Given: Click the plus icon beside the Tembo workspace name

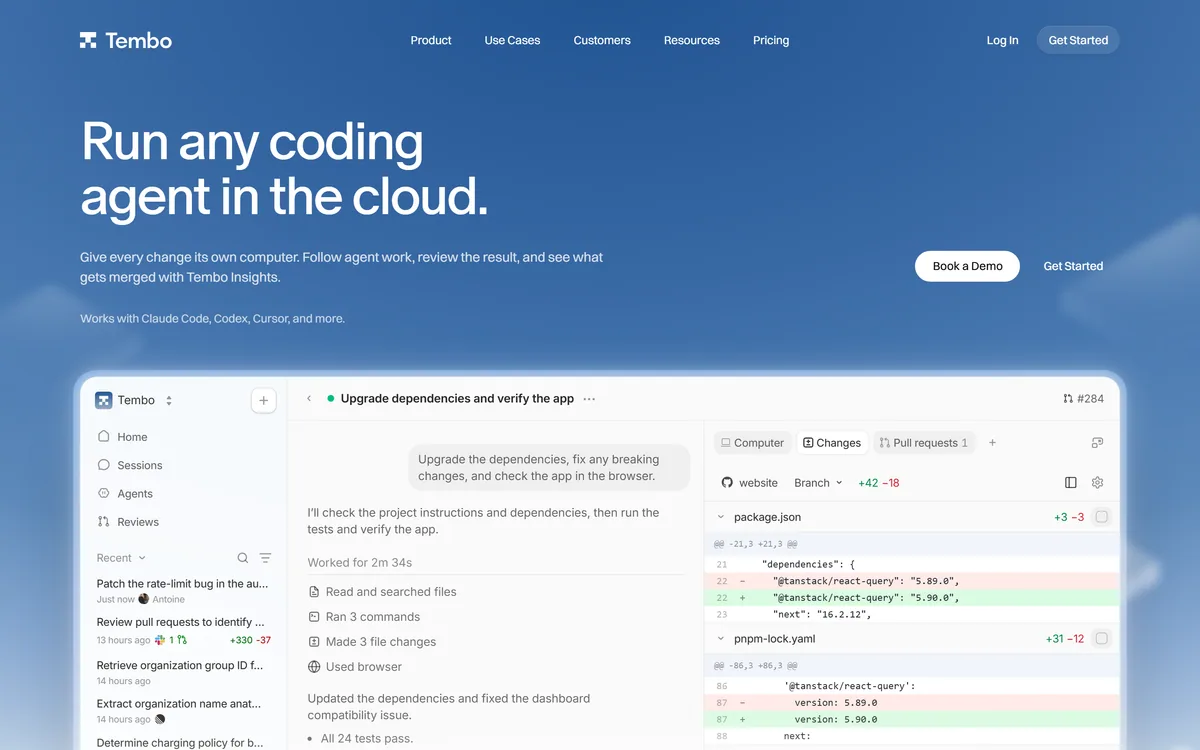Looking at the screenshot, I should (x=263, y=400).
